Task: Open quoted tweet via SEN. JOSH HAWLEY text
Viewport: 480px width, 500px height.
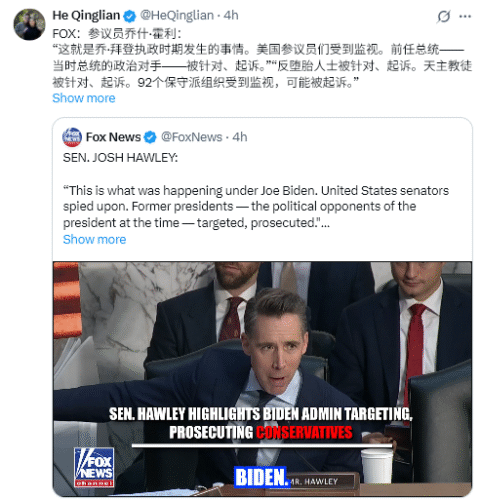Action: (120, 158)
